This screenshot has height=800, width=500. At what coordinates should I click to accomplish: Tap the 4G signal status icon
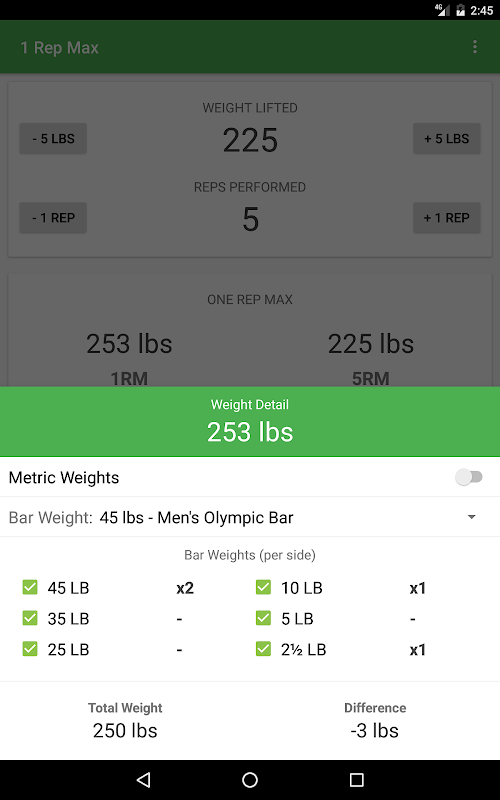click(442, 10)
